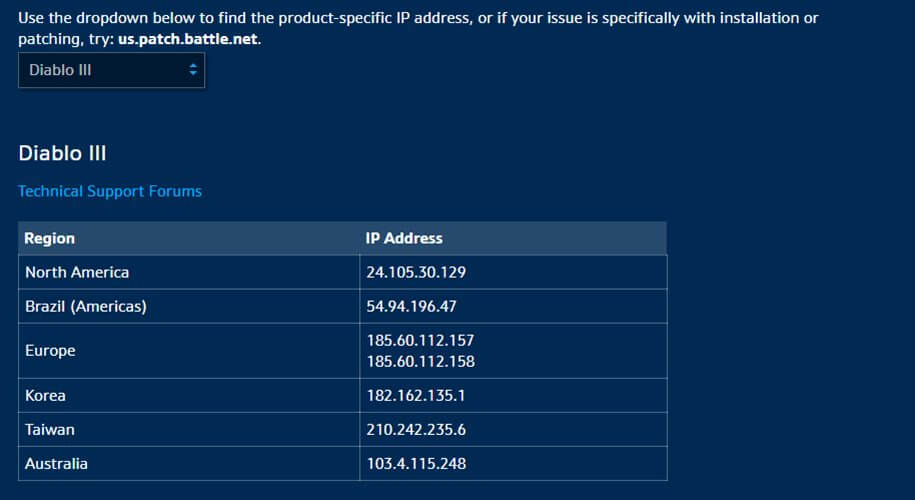The height and width of the screenshot is (500, 915).
Task: Select the North America region cell
Action: [77, 272]
